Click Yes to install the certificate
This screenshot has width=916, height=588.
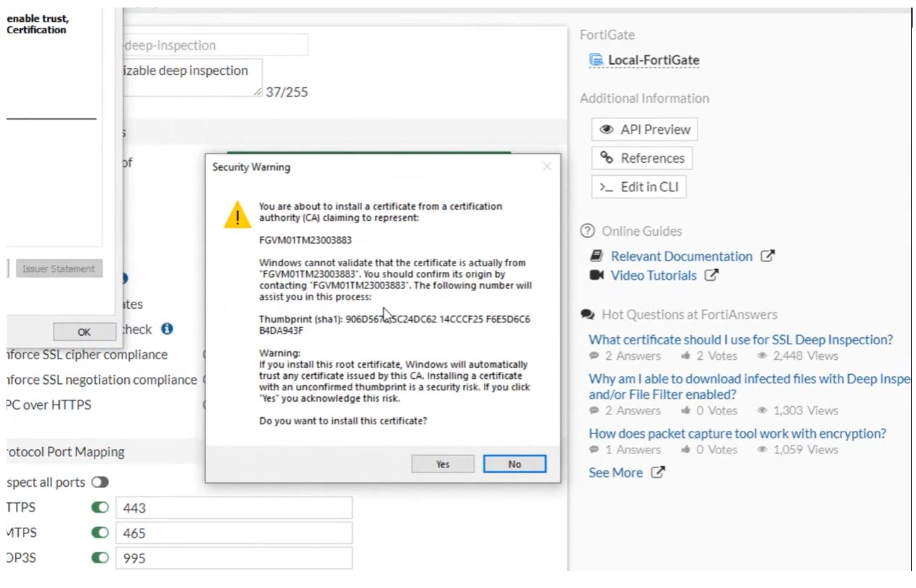click(443, 464)
